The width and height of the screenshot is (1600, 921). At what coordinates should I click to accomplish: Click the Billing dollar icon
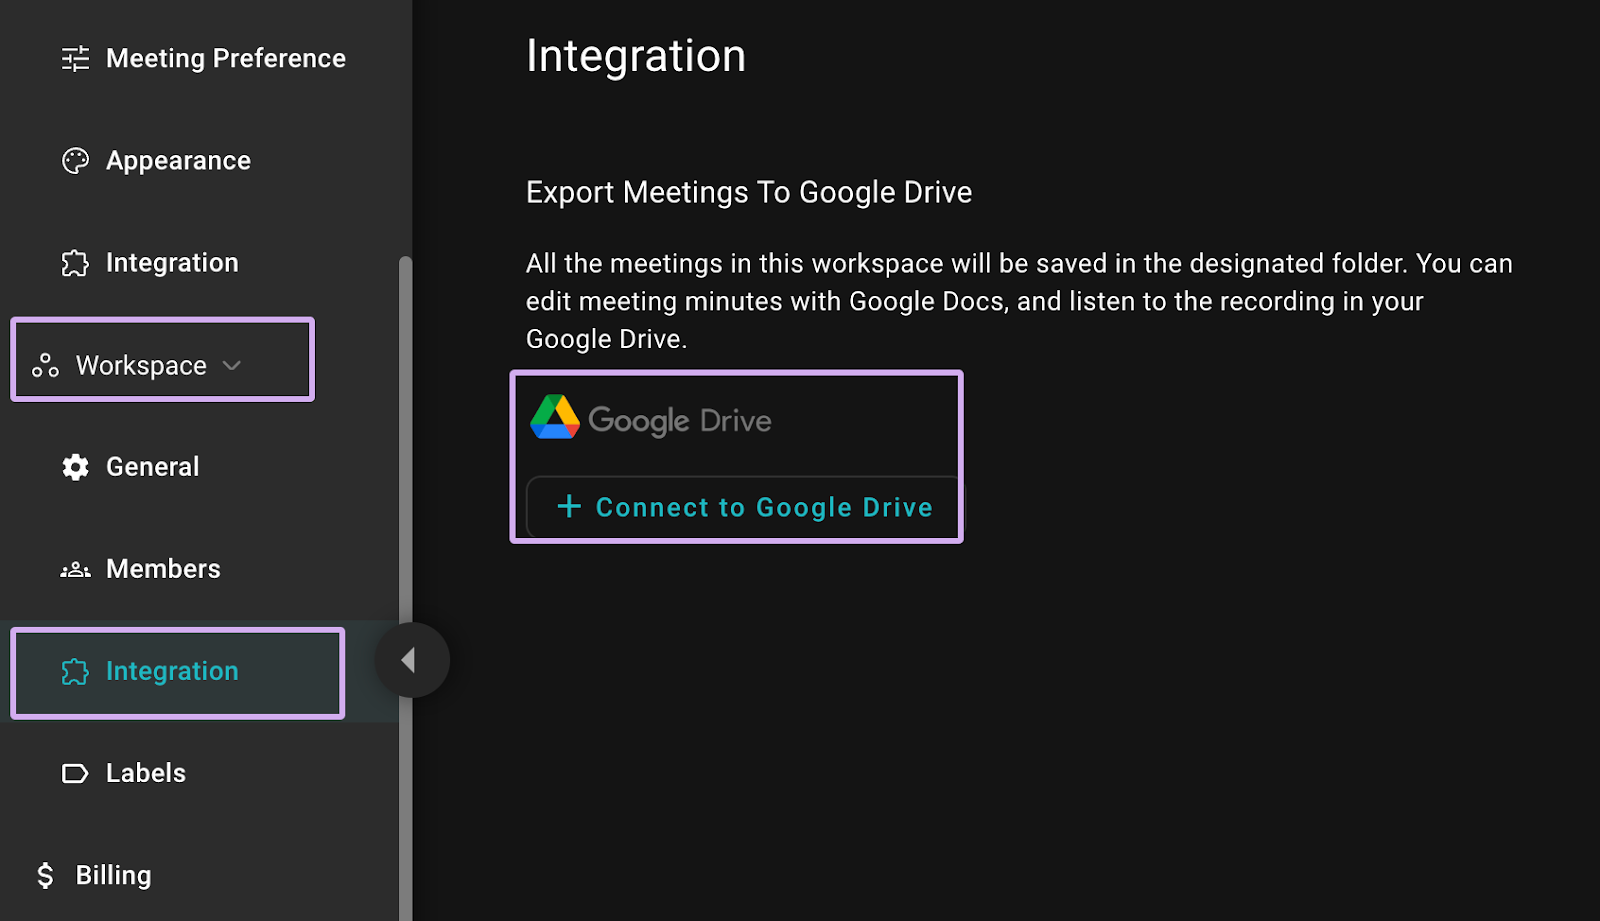(x=45, y=875)
